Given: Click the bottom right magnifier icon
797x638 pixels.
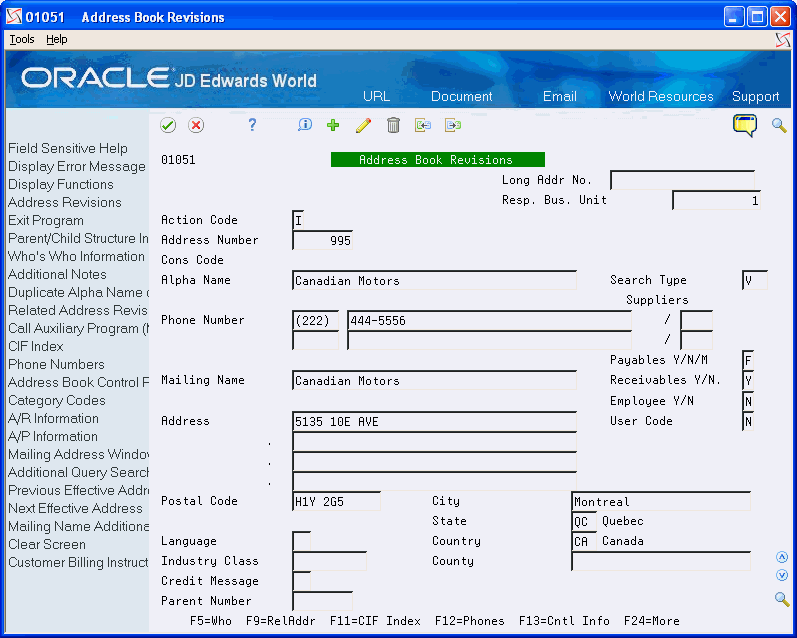Looking at the screenshot, I should [782, 599].
